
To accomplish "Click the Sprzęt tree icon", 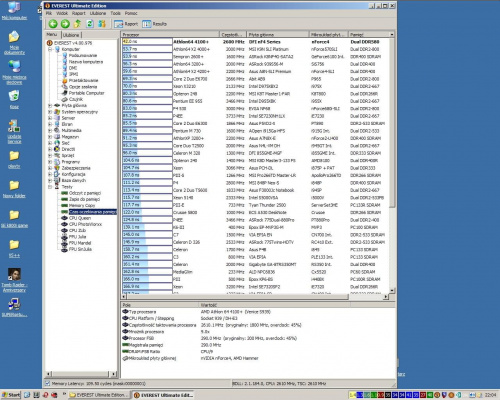I will (x=57, y=155).
